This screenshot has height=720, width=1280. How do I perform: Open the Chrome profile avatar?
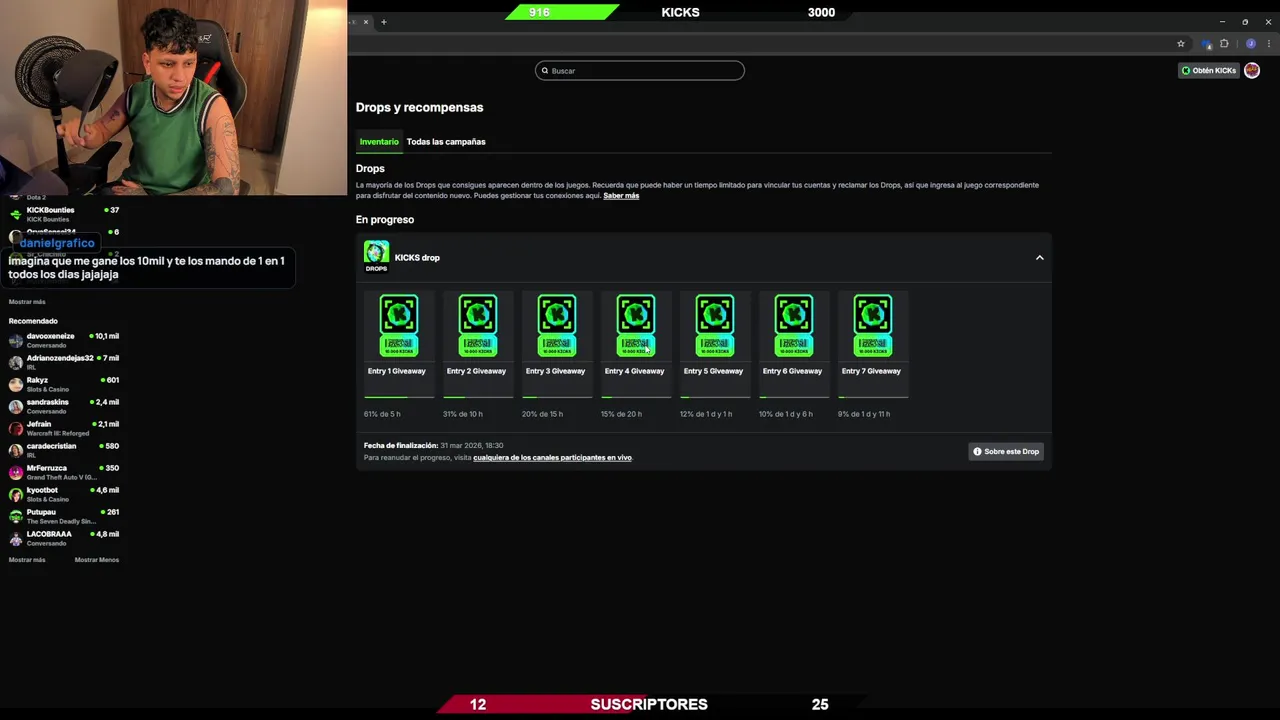point(1250,44)
